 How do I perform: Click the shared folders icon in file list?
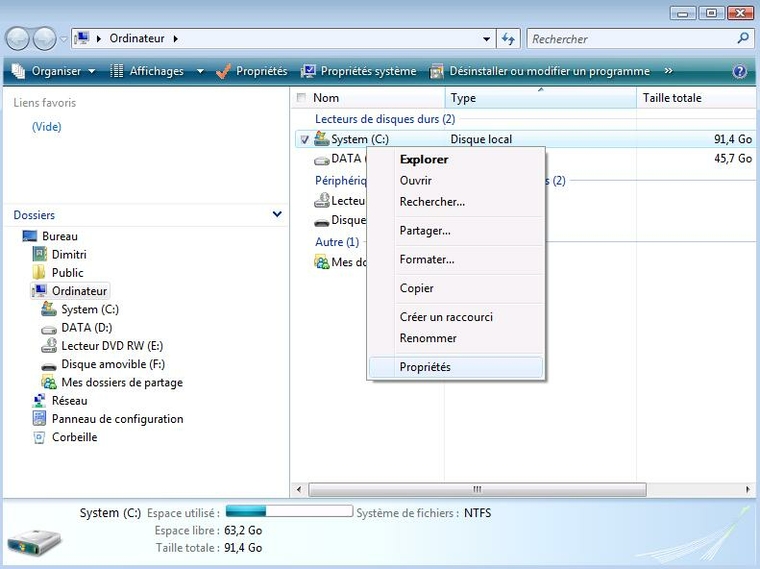[322, 262]
